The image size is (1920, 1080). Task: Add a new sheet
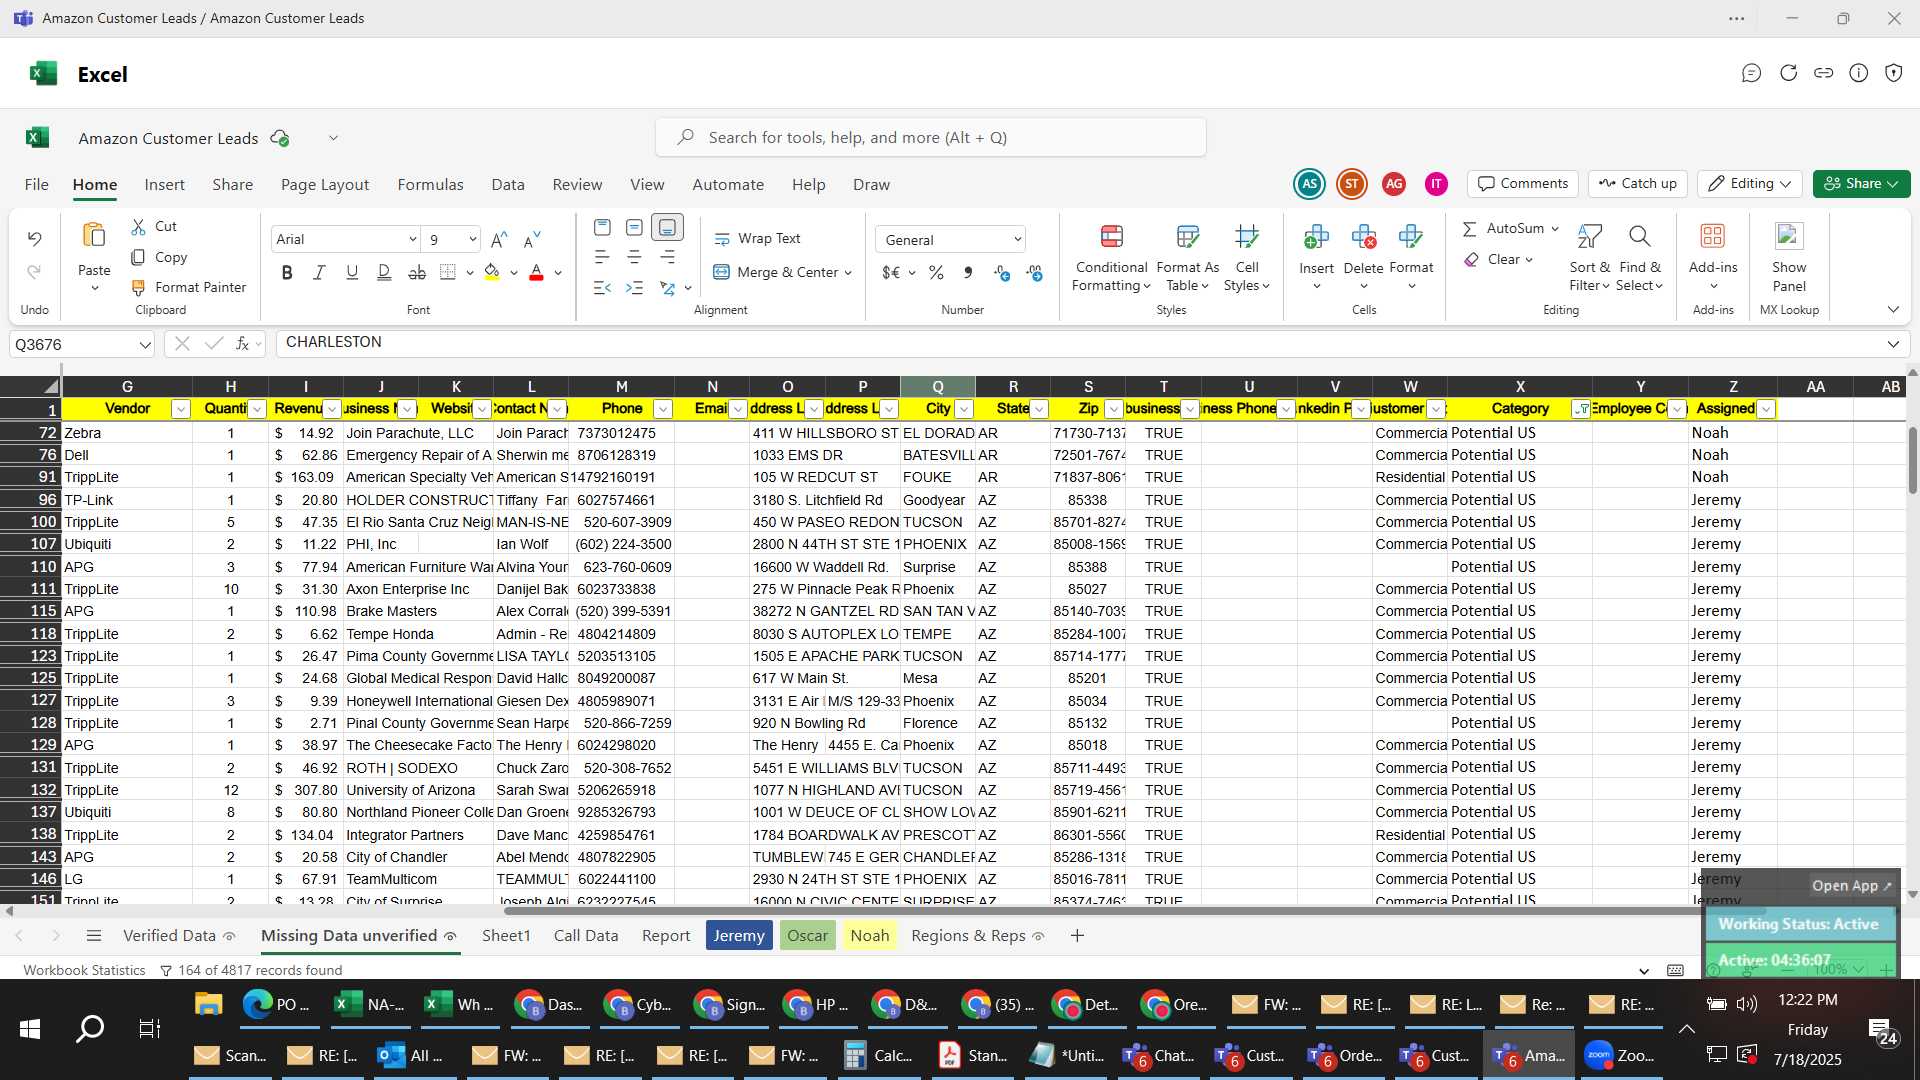coord(1077,936)
